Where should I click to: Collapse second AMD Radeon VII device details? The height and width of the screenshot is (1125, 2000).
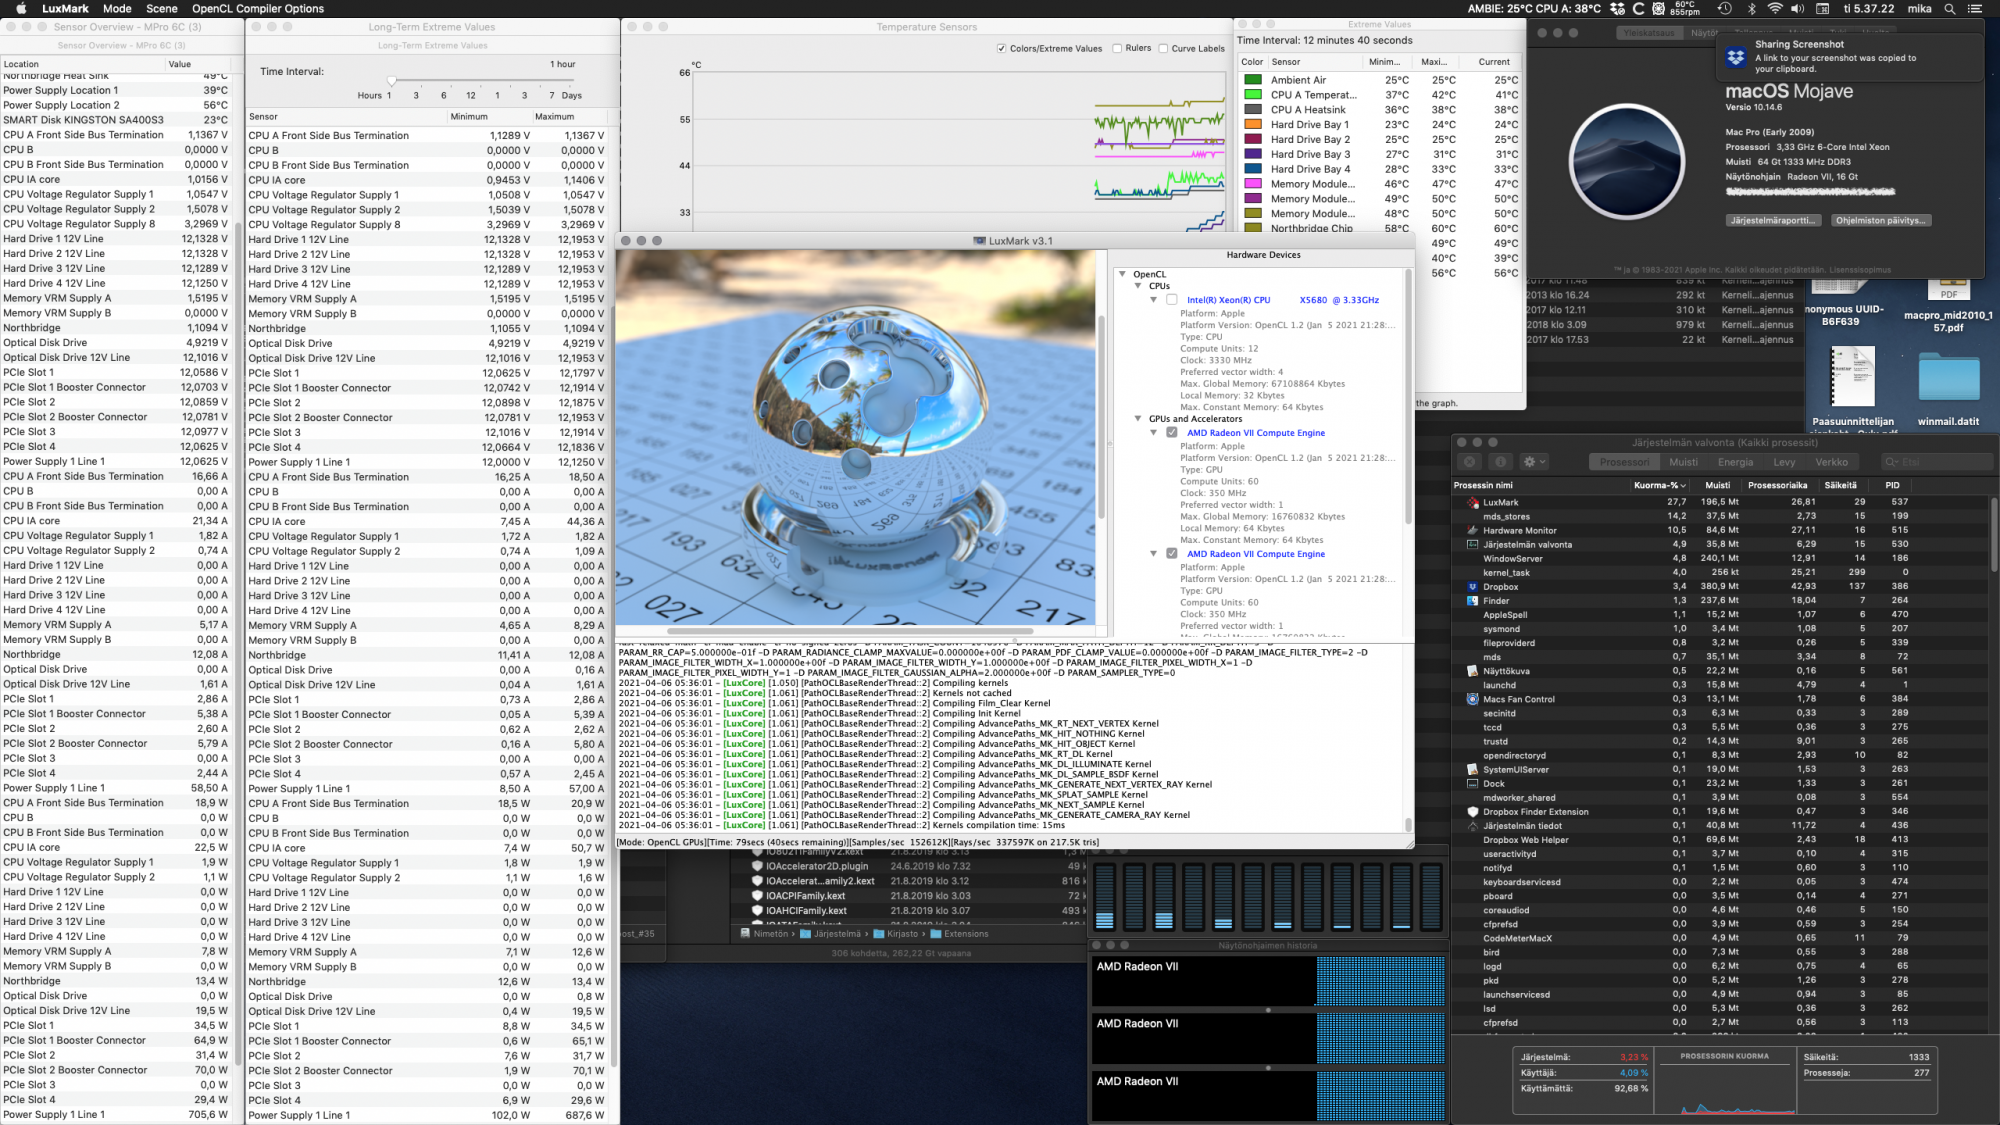pos(1153,554)
